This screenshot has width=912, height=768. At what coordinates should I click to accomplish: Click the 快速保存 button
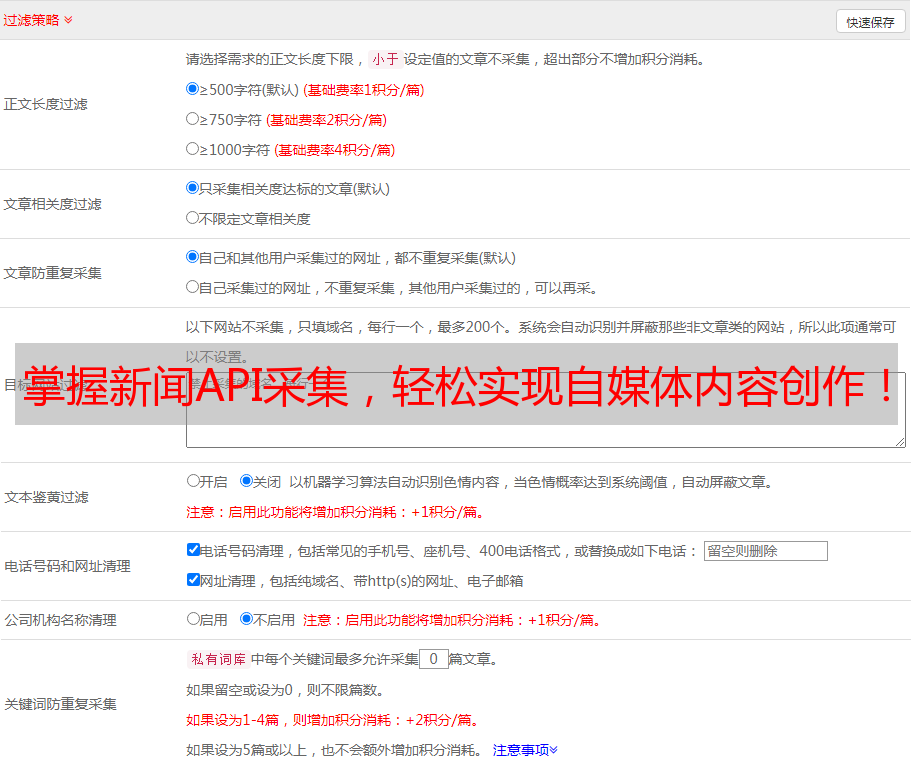(870, 22)
